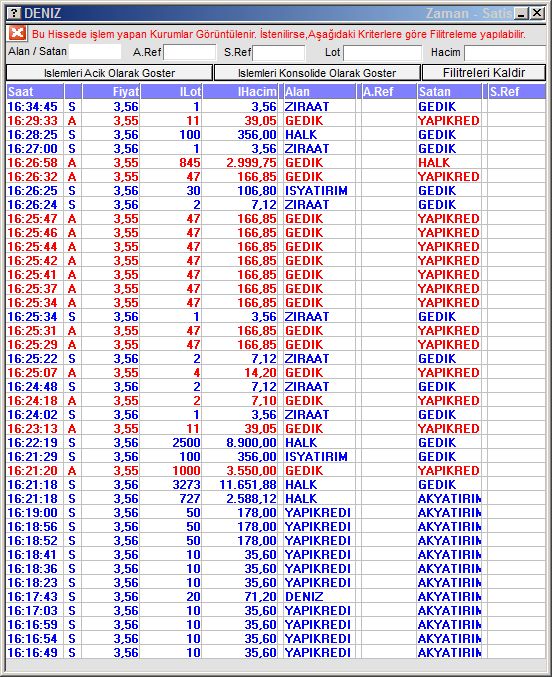Click time cell 16:23:13

point(32,429)
